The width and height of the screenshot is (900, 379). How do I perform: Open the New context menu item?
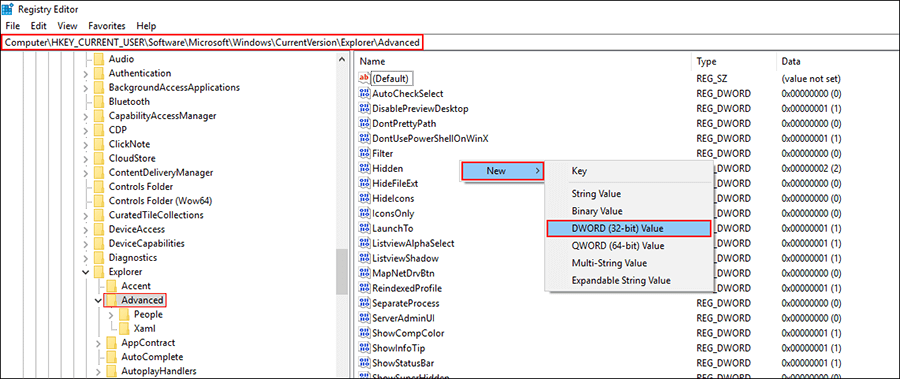click(x=503, y=171)
